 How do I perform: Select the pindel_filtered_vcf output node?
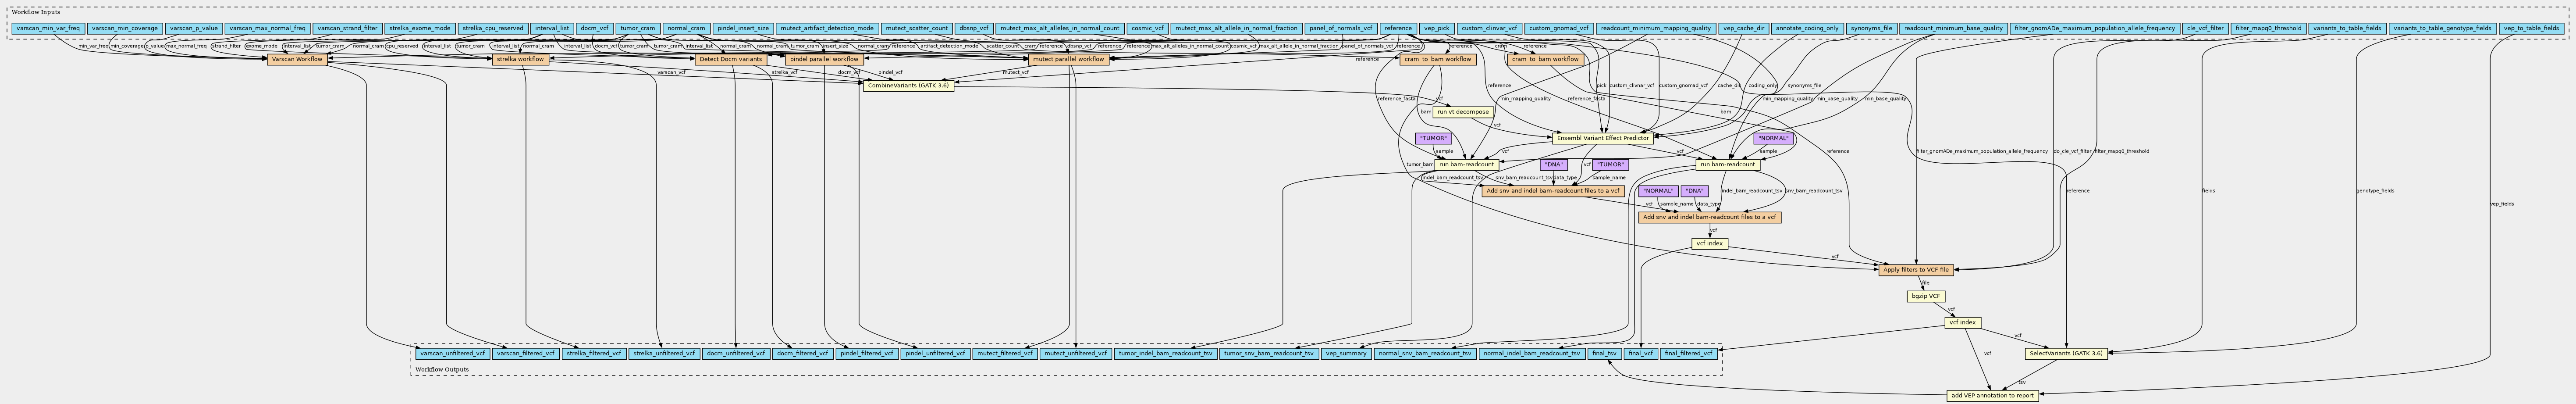(x=866, y=353)
